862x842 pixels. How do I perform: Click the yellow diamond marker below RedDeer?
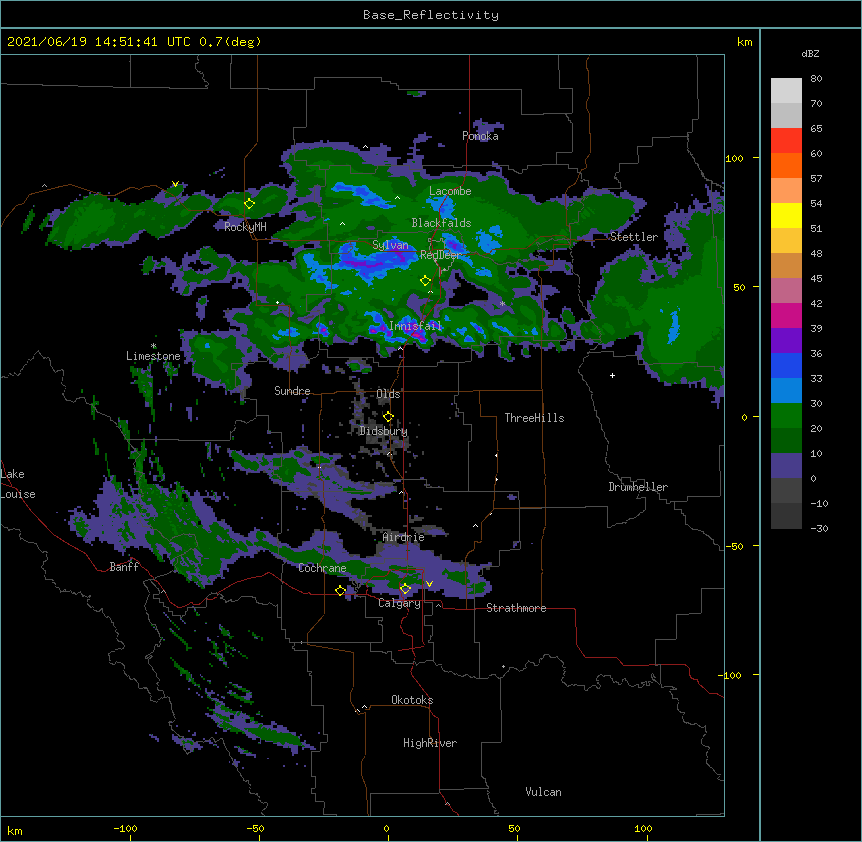click(425, 281)
